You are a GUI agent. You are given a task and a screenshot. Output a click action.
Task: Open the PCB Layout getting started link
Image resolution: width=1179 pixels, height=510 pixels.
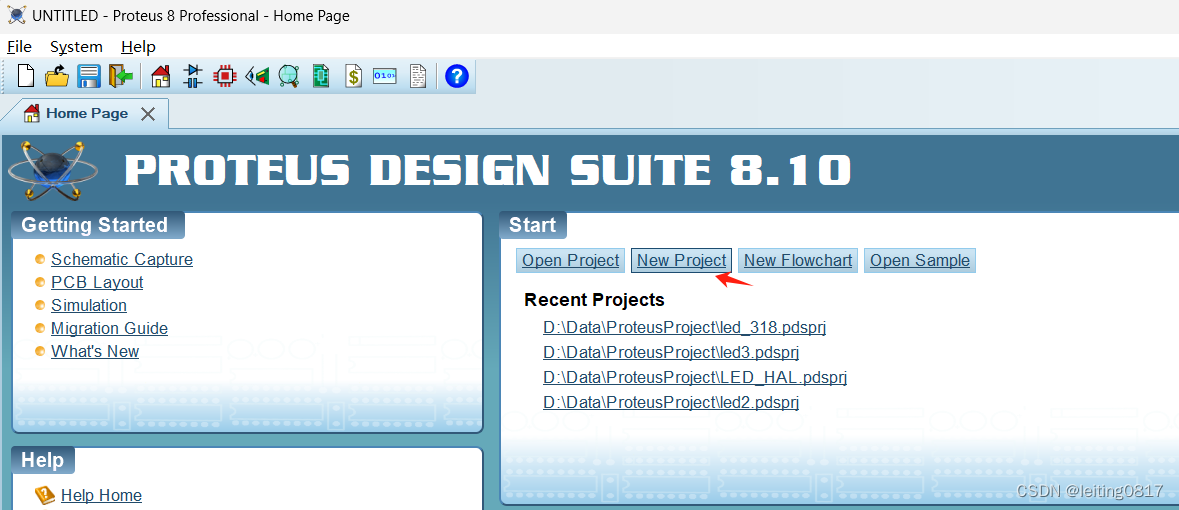tap(97, 282)
